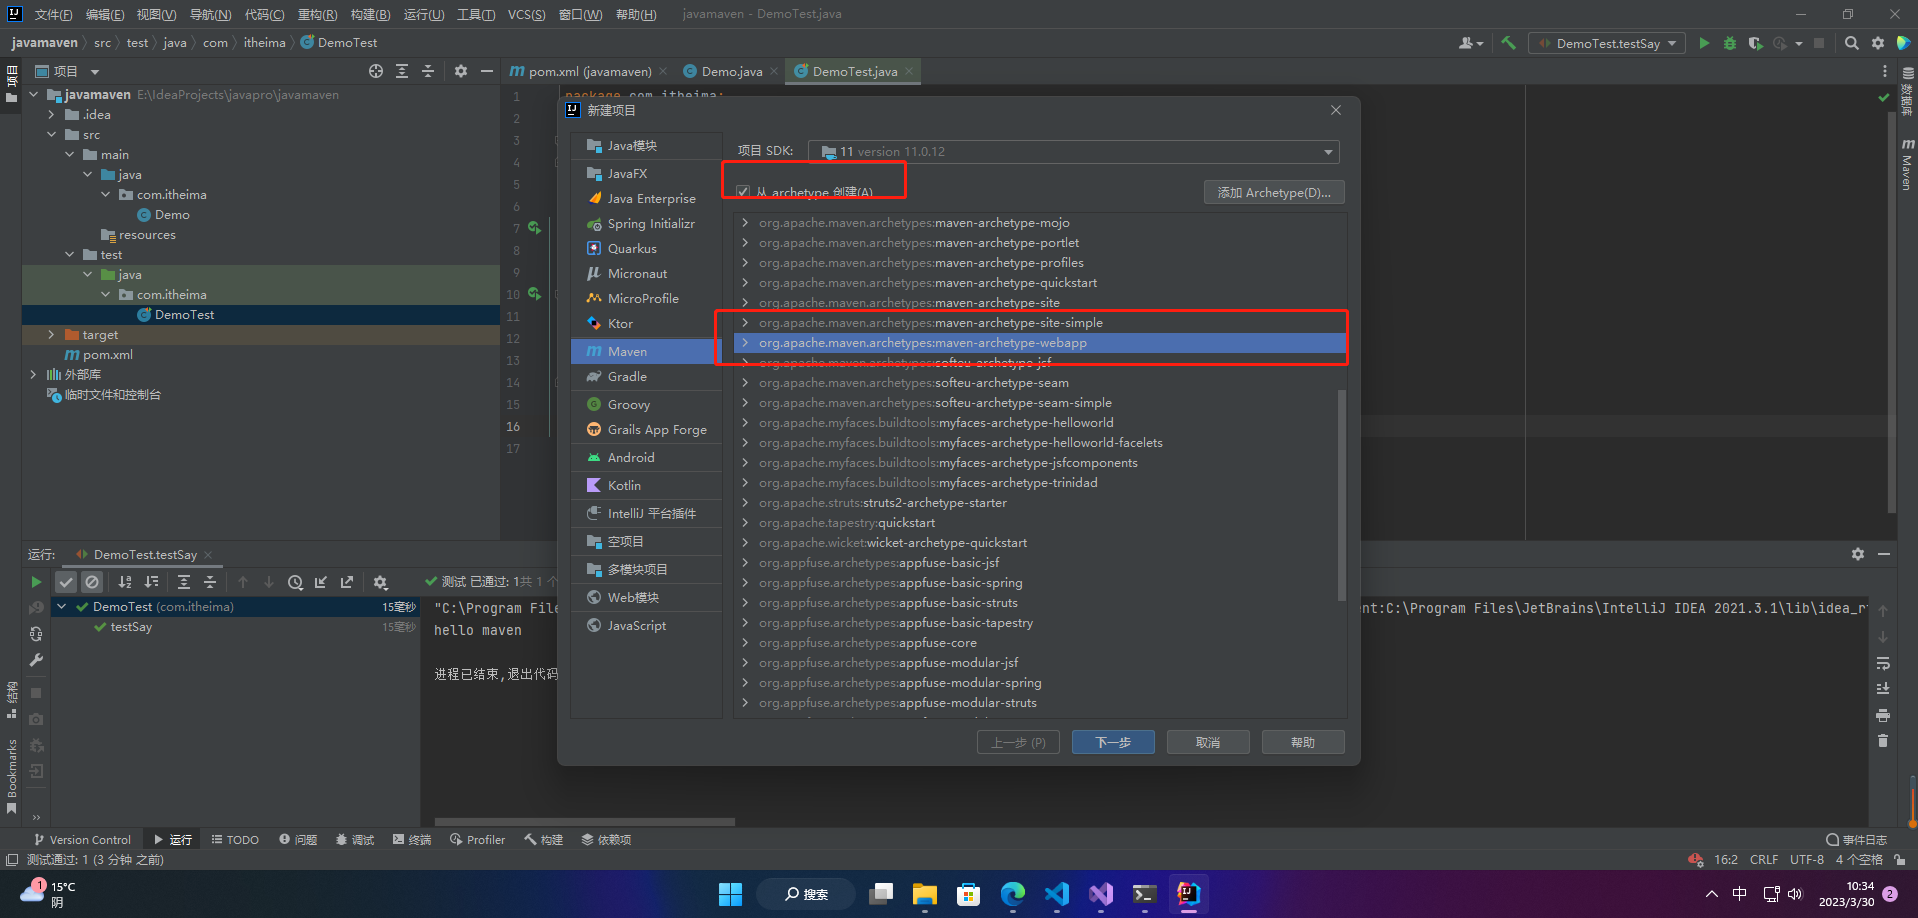Click the test history clock icon

pos(295,582)
